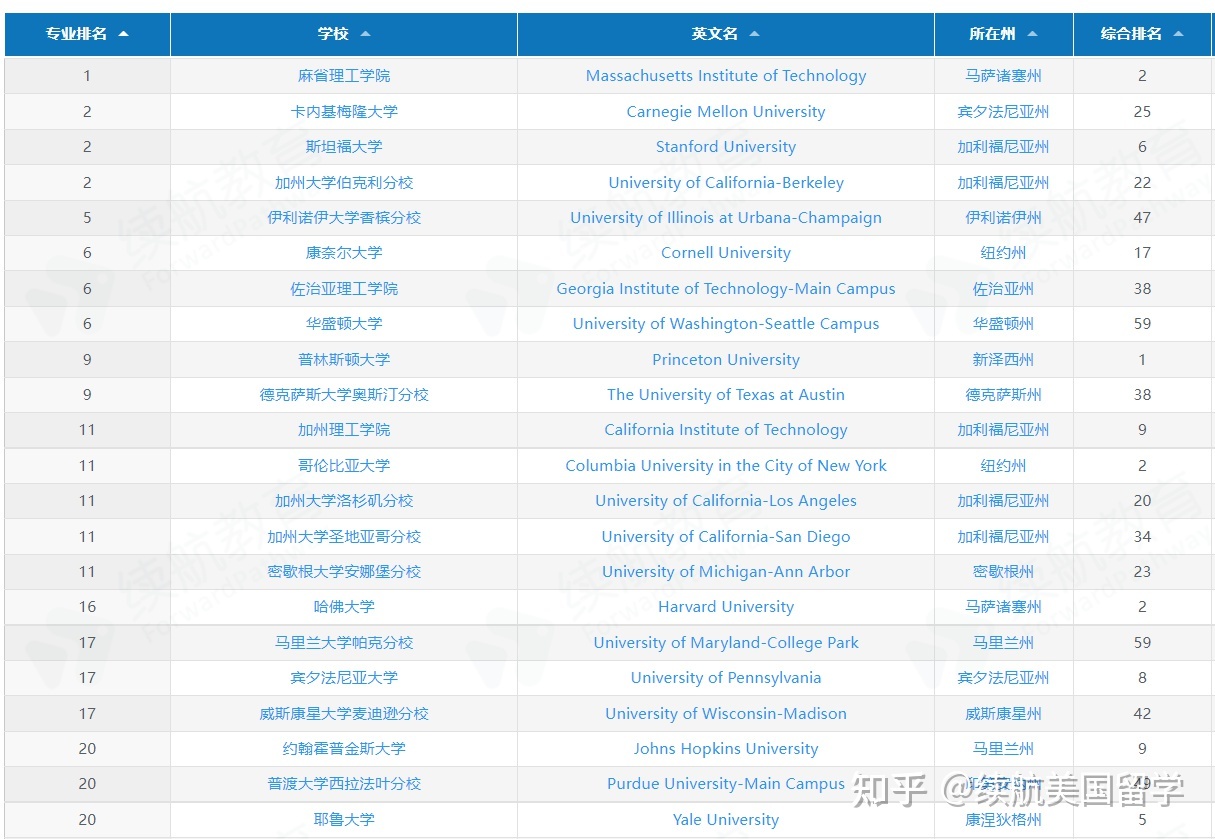The image size is (1215, 839).
Task: Open Stanford University link
Action: [x=726, y=147]
